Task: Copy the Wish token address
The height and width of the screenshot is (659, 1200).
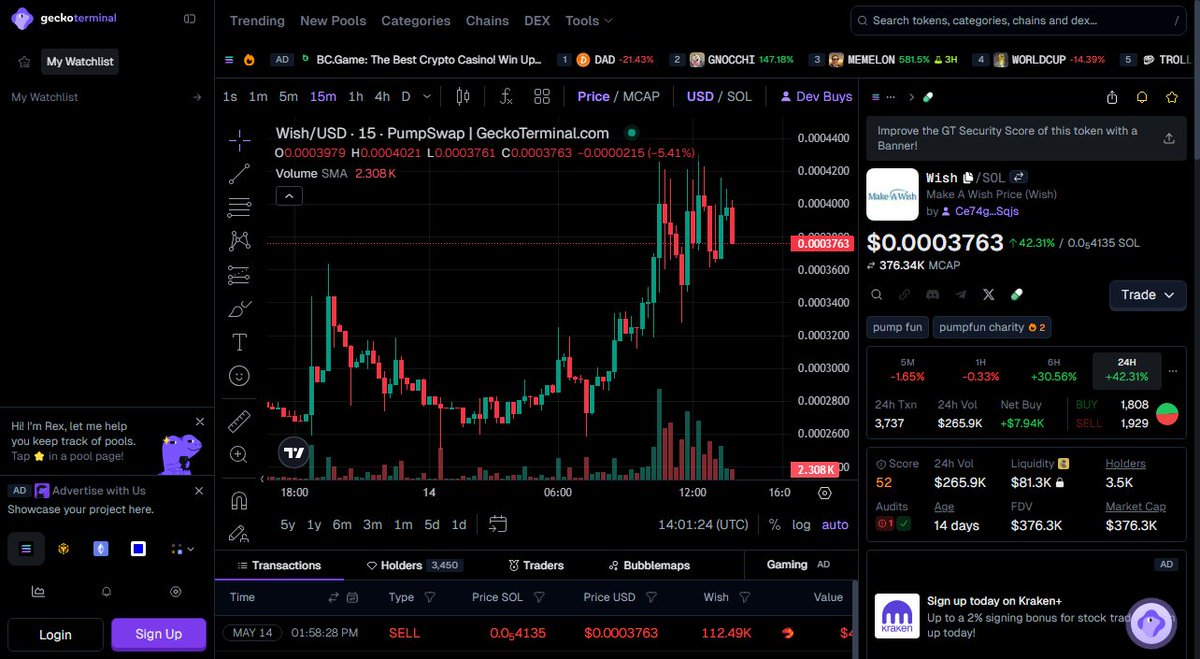Action: (969, 177)
